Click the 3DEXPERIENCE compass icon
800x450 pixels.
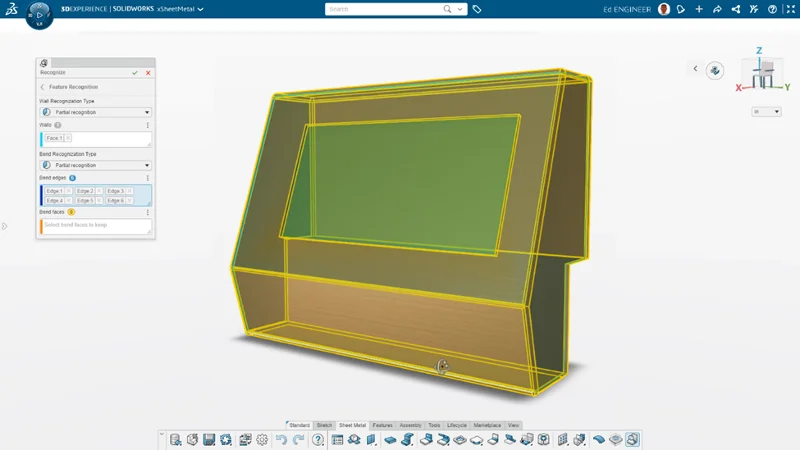point(40,16)
